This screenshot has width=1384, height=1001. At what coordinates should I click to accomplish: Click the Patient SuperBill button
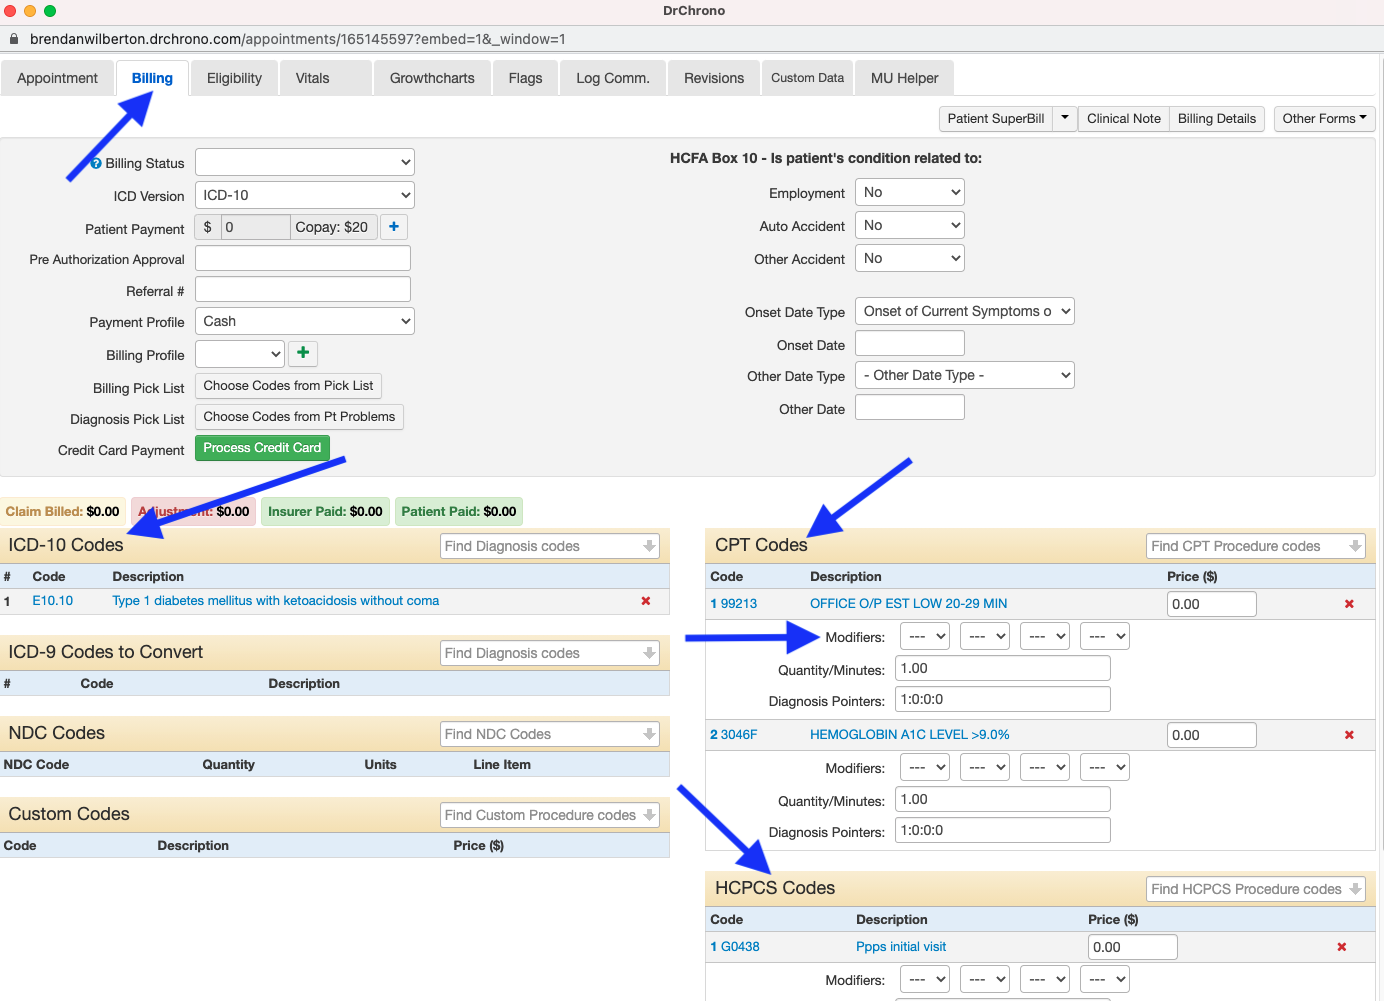(x=996, y=118)
